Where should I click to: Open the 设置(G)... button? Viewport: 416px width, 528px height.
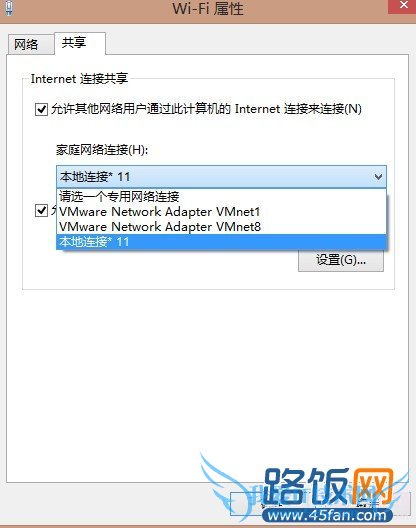(x=341, y=260)
